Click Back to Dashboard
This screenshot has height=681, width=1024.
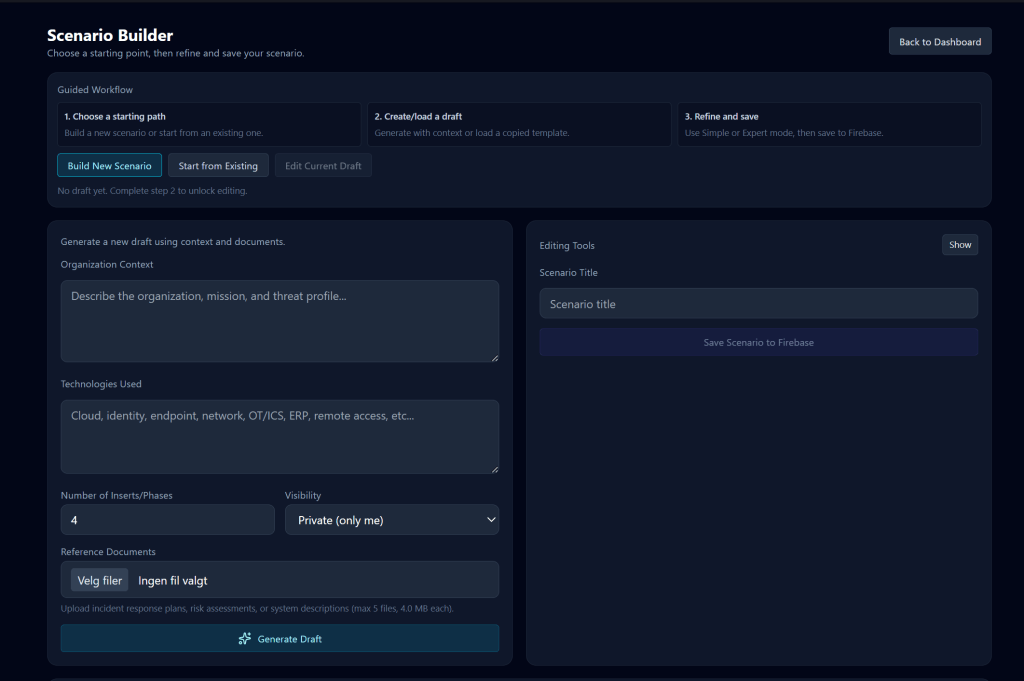click(x=939, y=41)
